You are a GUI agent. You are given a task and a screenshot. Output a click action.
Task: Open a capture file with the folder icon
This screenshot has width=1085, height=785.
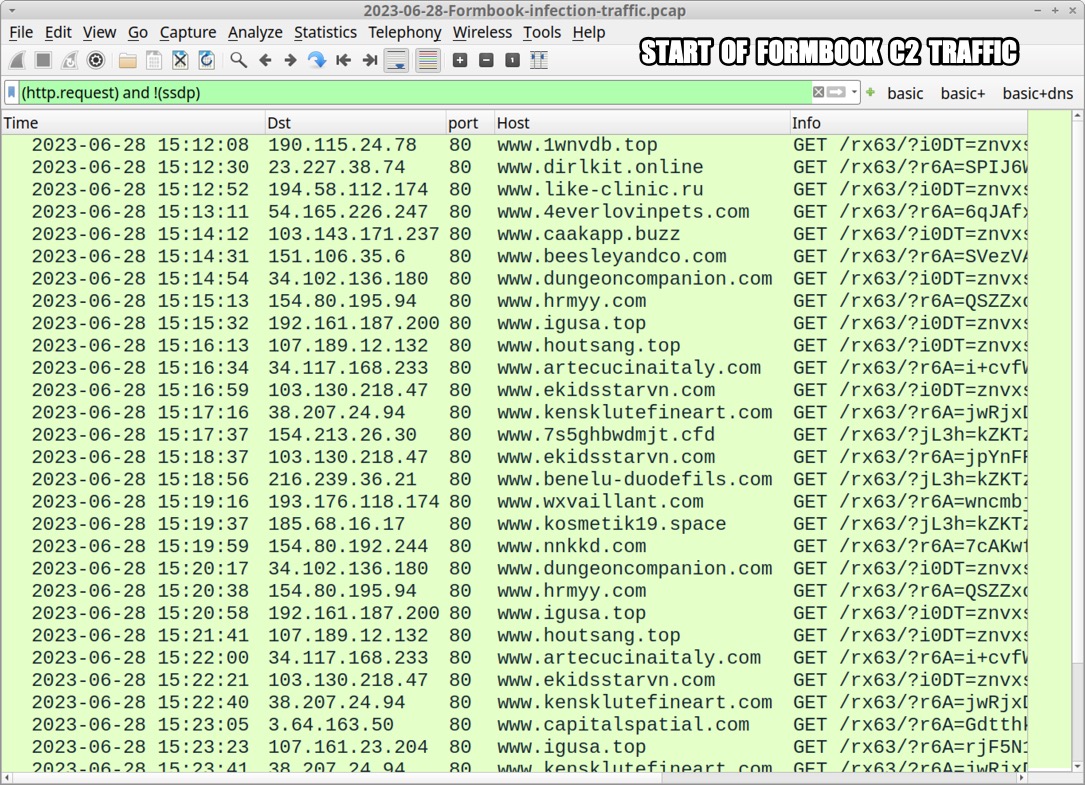tap(127, 60)
